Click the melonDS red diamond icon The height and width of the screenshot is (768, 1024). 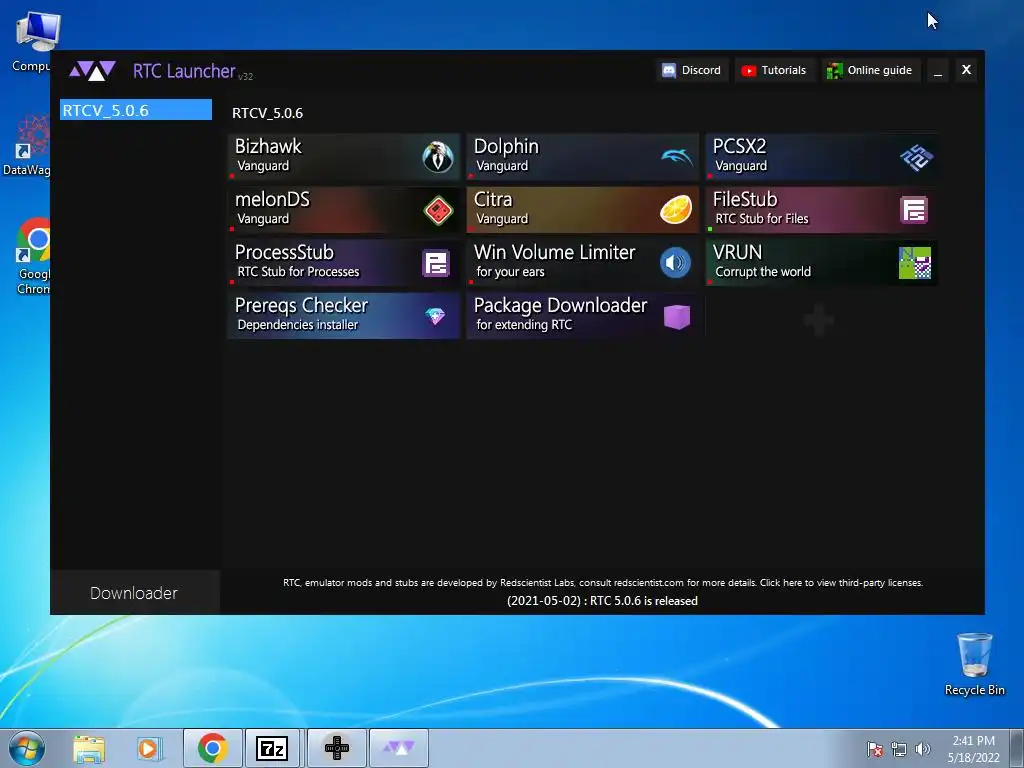point(438,210)
